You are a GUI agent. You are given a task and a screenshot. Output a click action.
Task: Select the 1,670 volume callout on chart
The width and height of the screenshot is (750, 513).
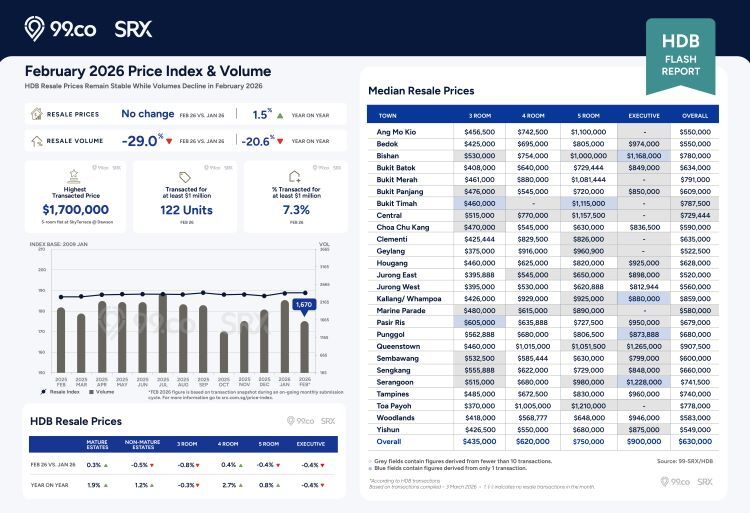(x=304, y=306)
